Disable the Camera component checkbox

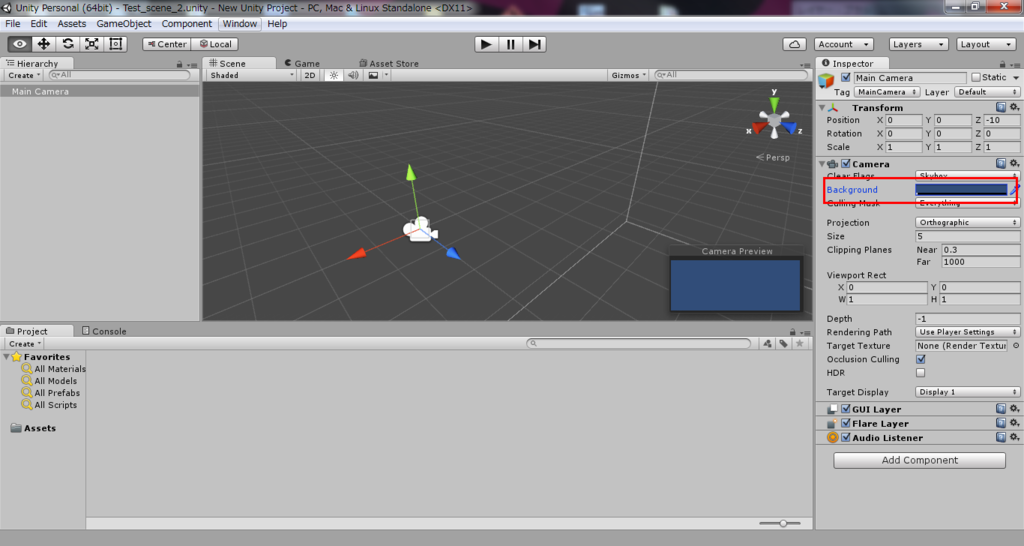click(846, 163)
